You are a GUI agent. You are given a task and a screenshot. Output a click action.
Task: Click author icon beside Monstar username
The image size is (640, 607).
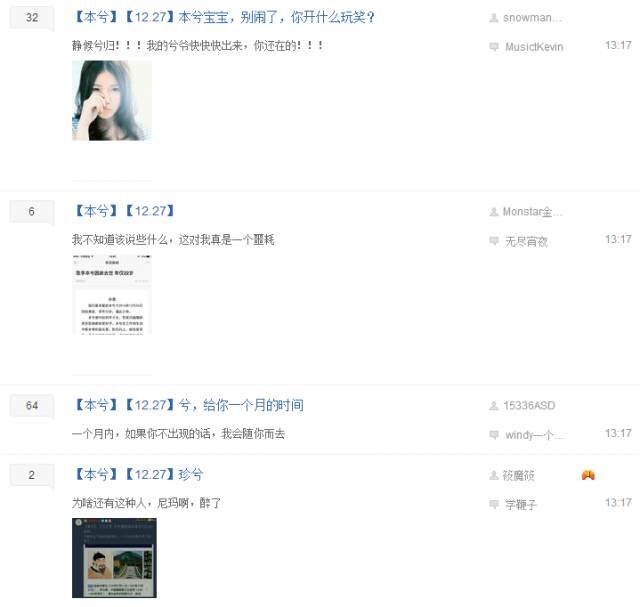click(x=494, y=212)
